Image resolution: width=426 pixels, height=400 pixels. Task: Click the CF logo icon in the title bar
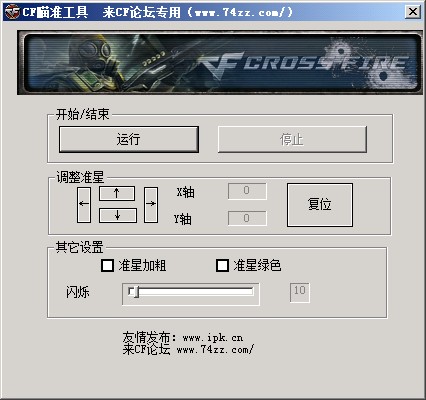pos(12,12)
